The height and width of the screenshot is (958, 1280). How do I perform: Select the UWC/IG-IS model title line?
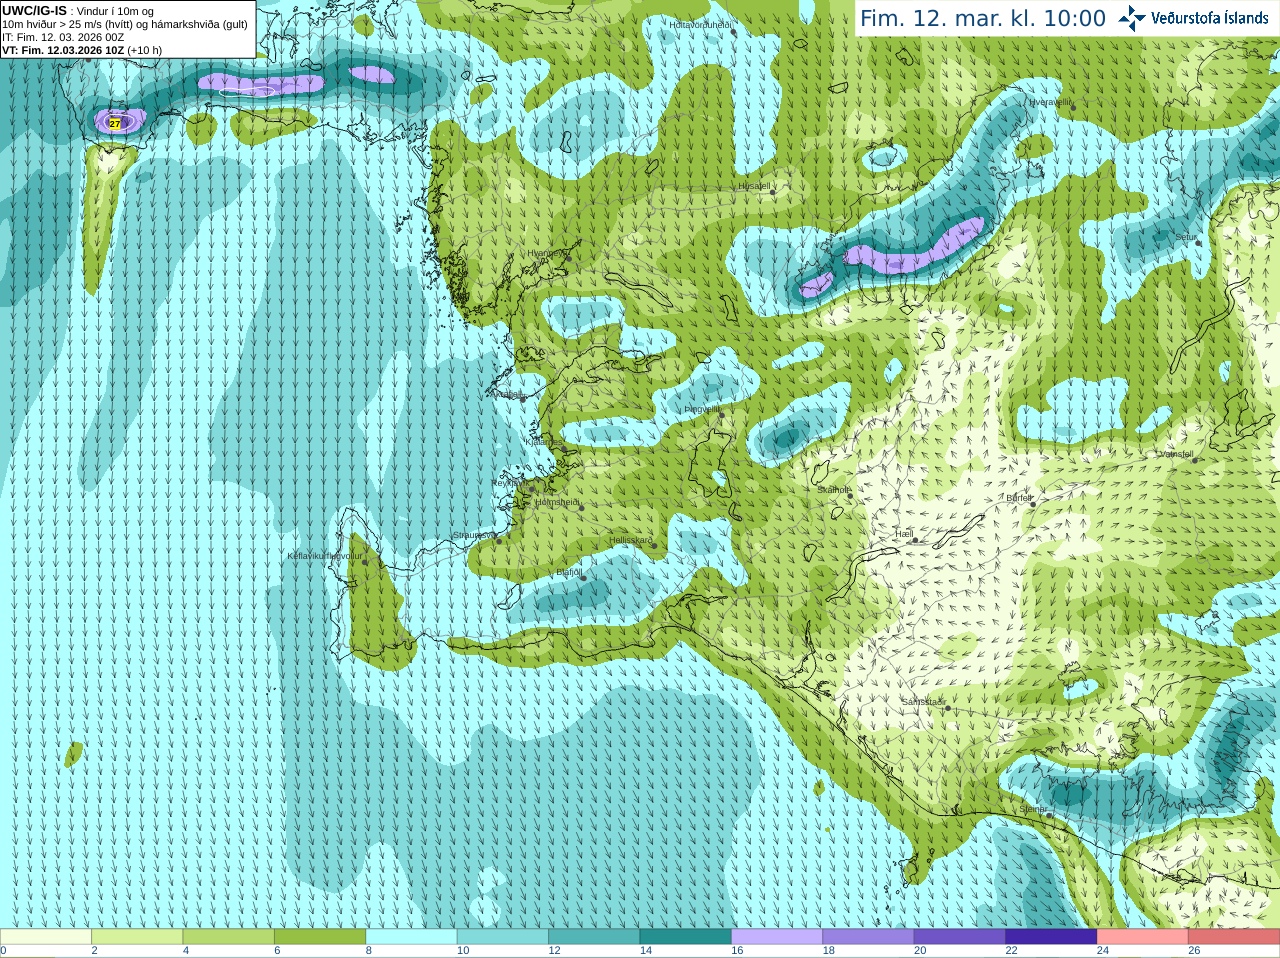[x=77, y=11]
